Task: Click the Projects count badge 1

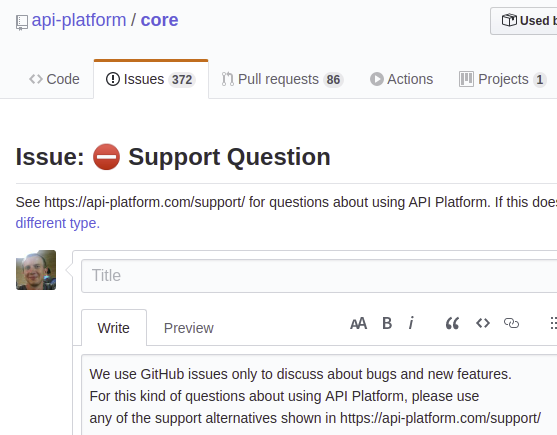Action: coord(540,80)
